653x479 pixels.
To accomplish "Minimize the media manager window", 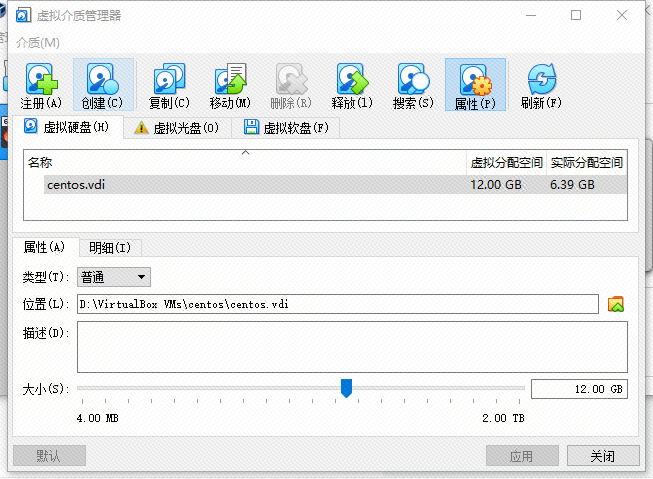I will click(x=531, y=15).
